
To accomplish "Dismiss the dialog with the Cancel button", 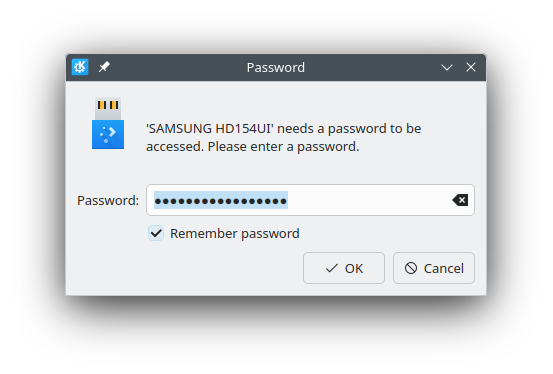I will pyautogui.click(x=434, y=268).
